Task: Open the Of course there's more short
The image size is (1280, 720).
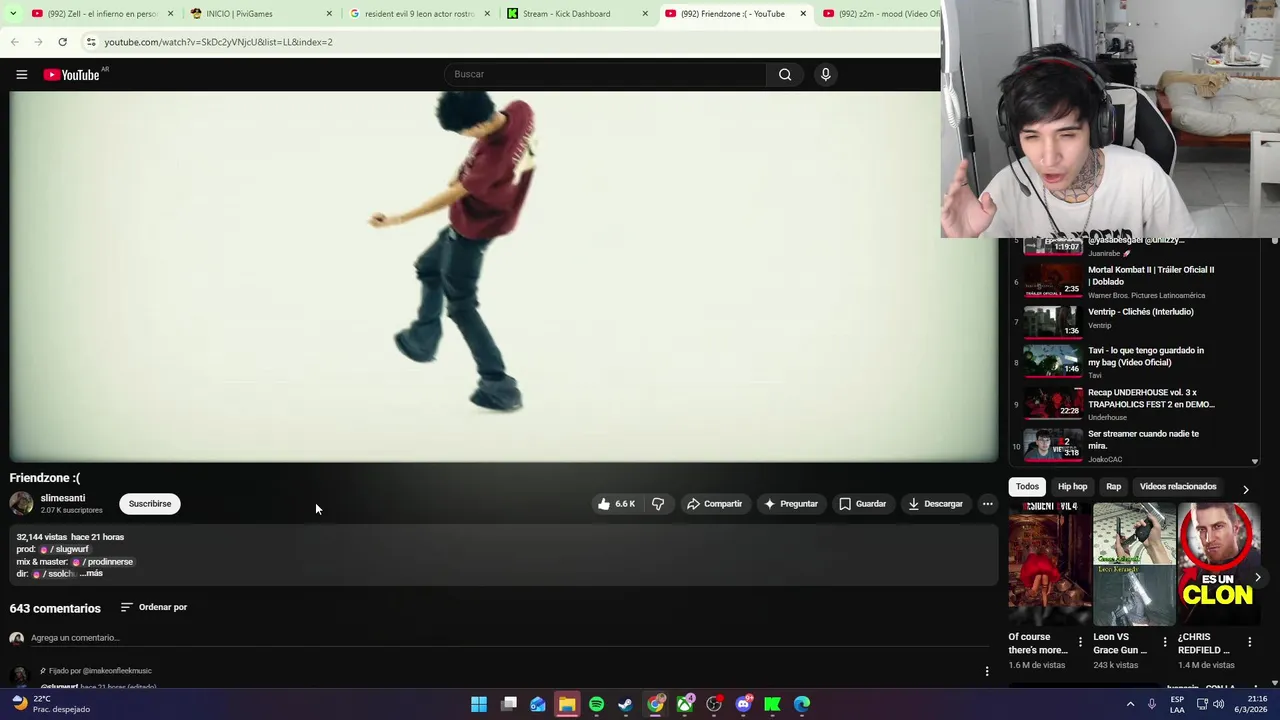Action: pyautogui.click(x=1050, y=564)
